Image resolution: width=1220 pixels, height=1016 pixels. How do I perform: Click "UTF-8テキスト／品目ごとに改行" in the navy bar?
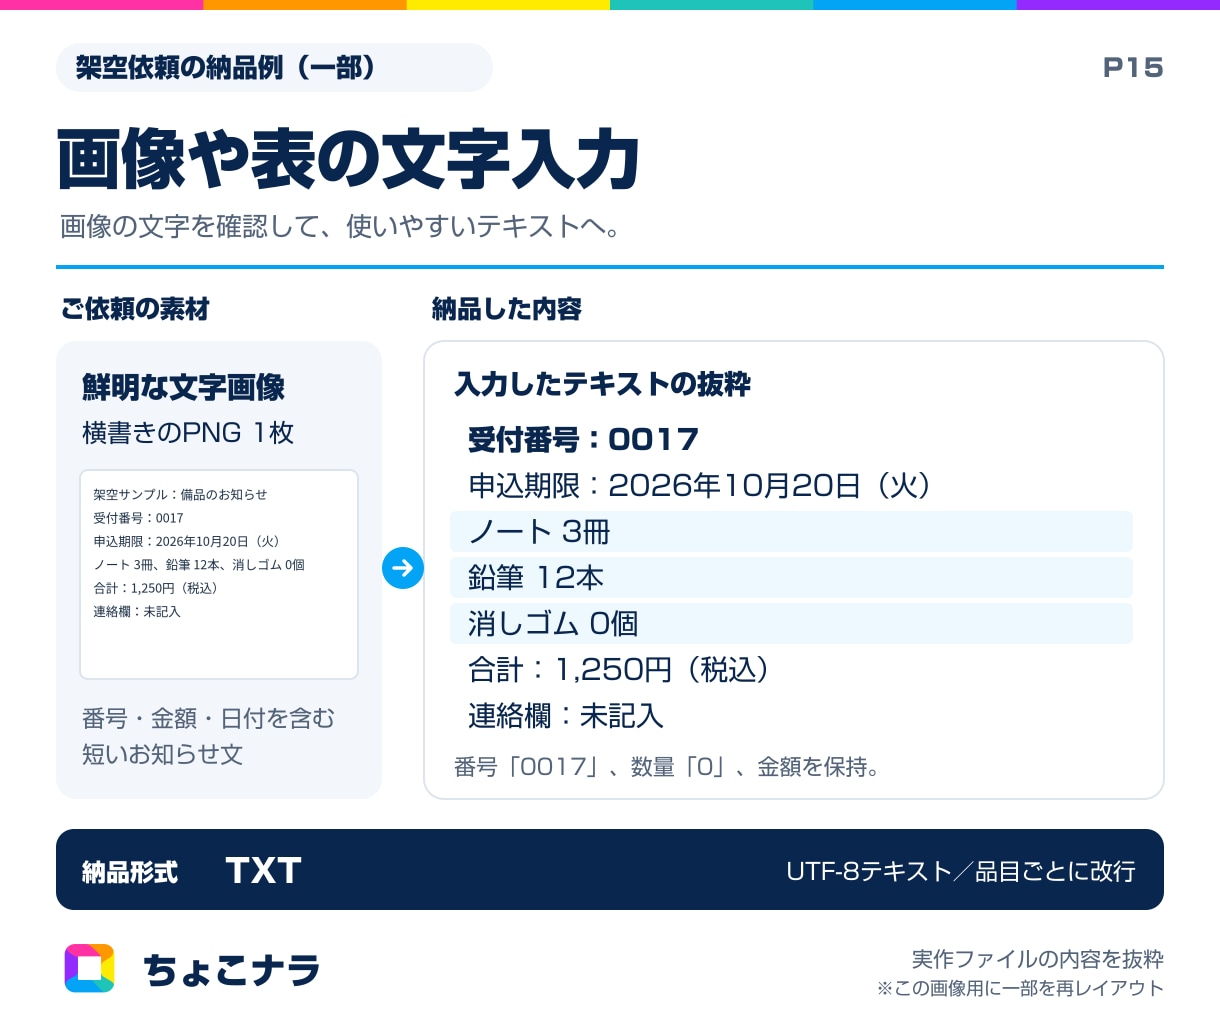pos(961,872)
